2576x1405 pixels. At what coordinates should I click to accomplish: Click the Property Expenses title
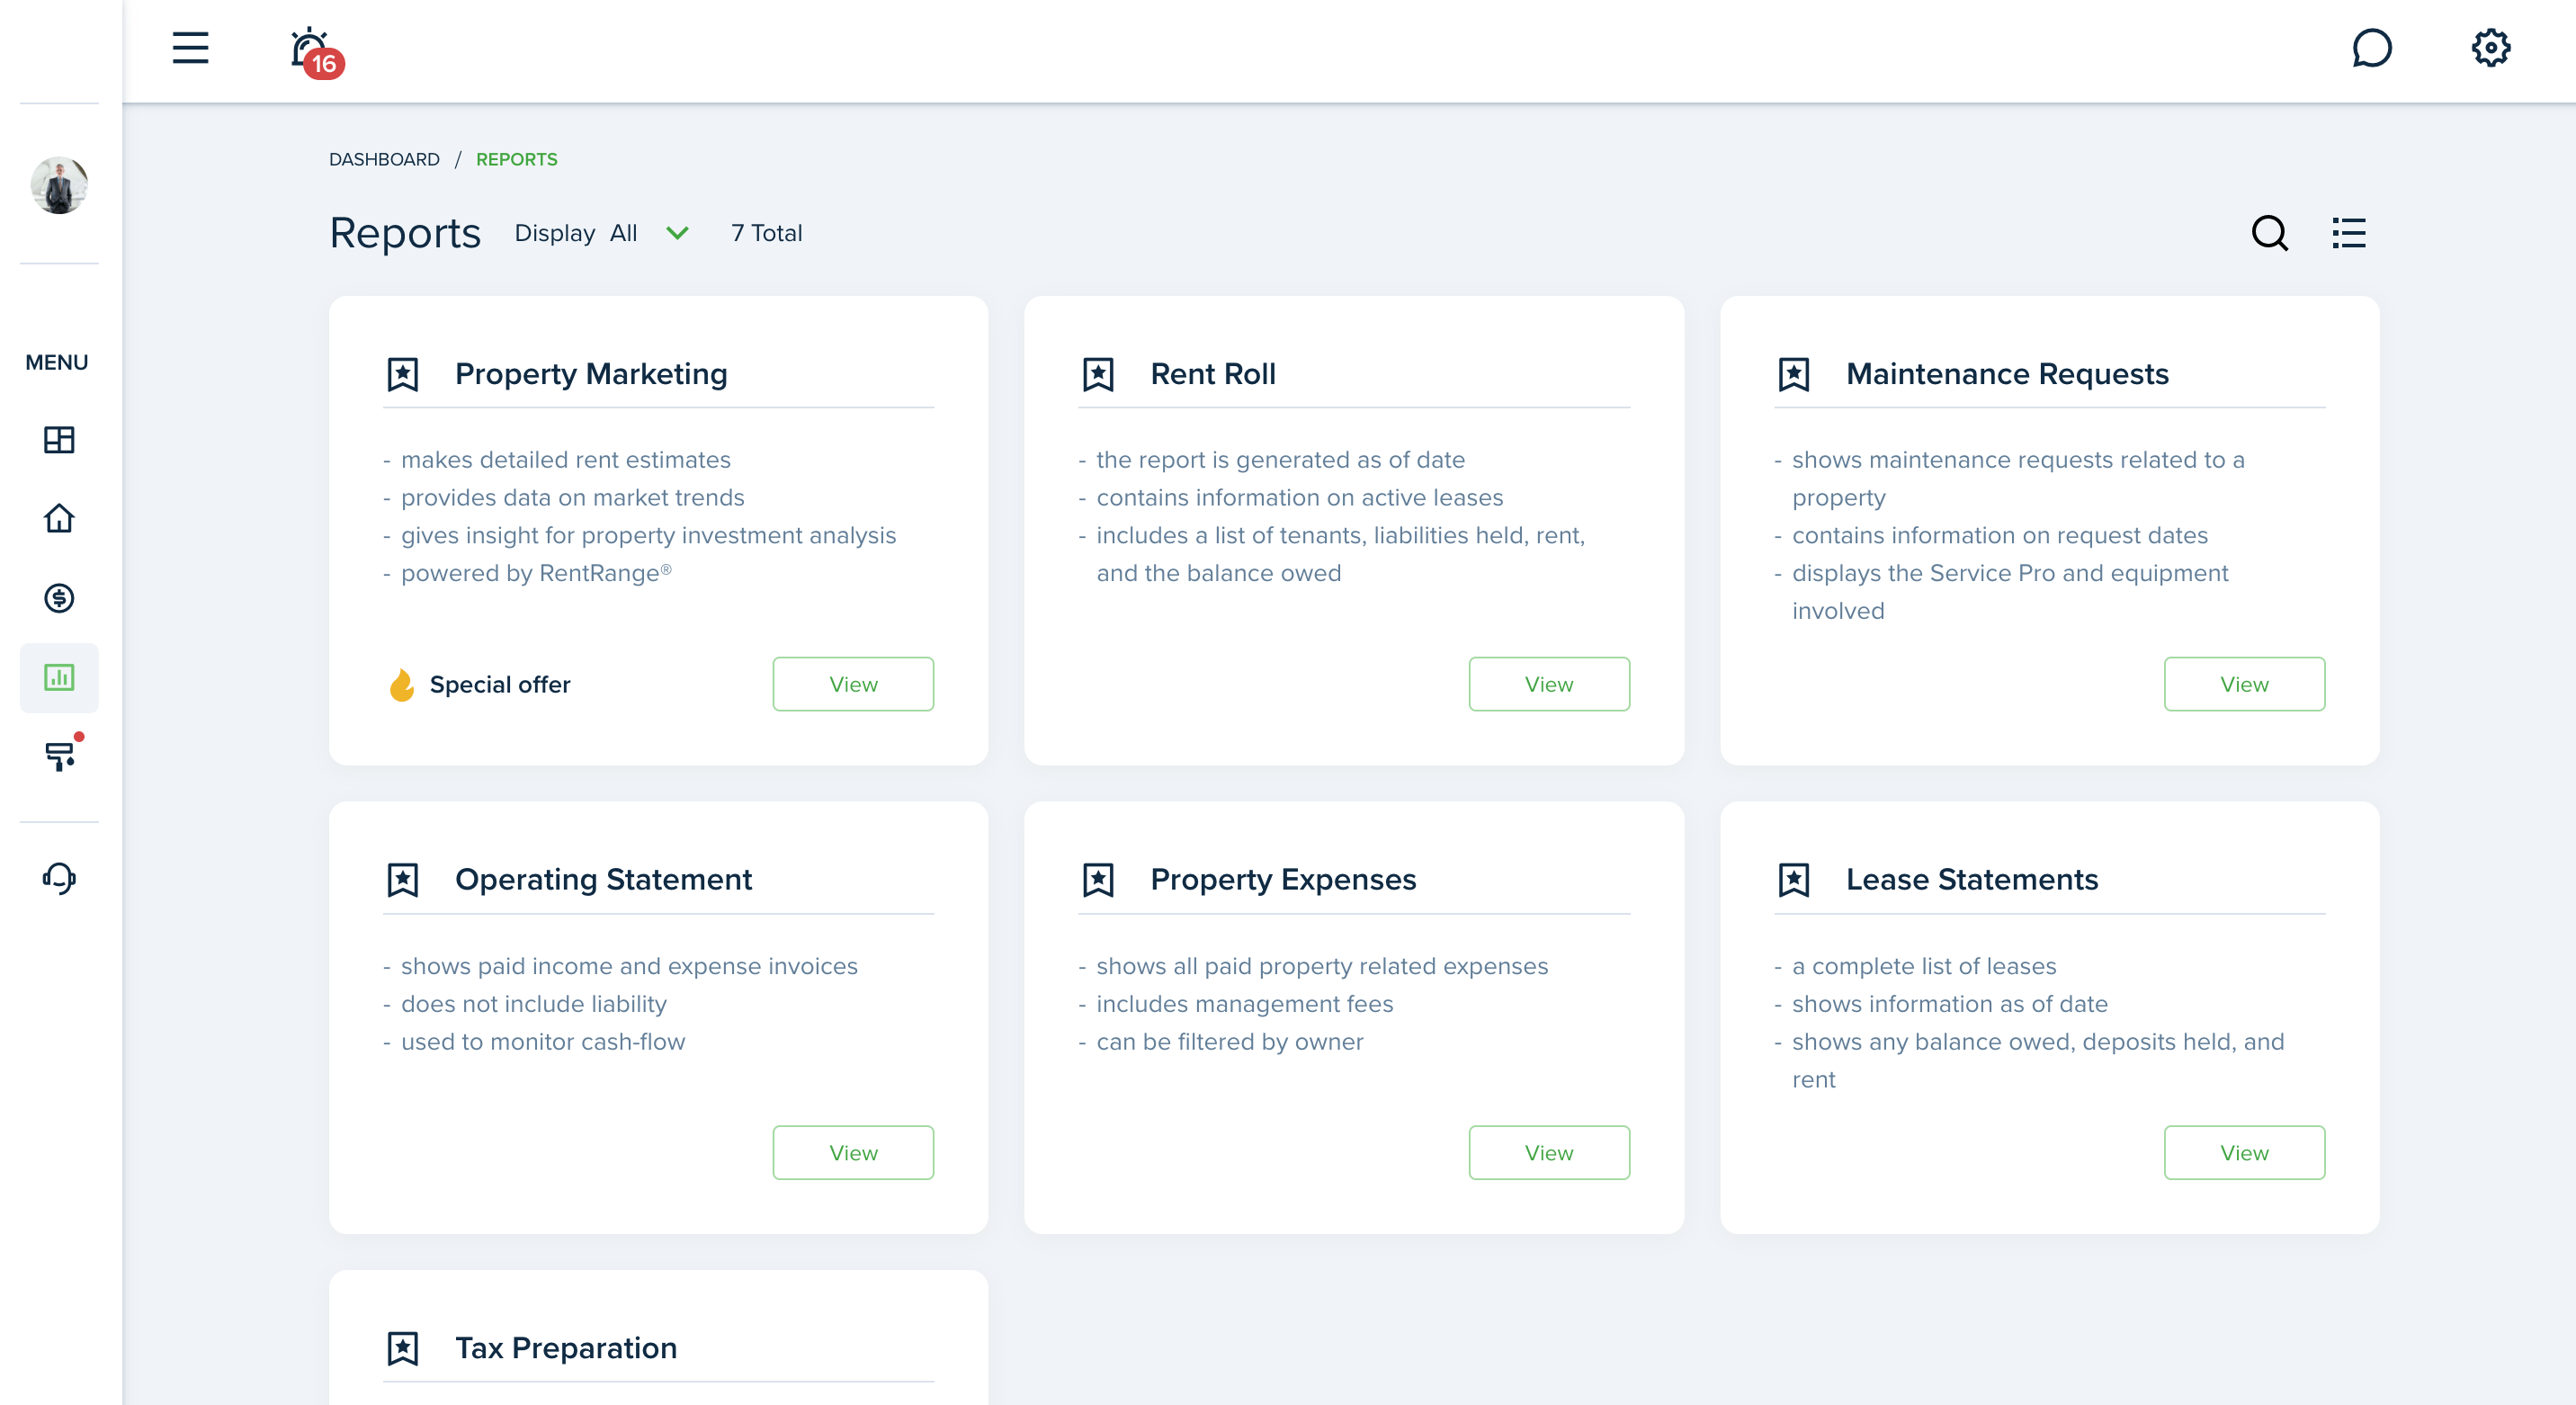point(1283,880)
